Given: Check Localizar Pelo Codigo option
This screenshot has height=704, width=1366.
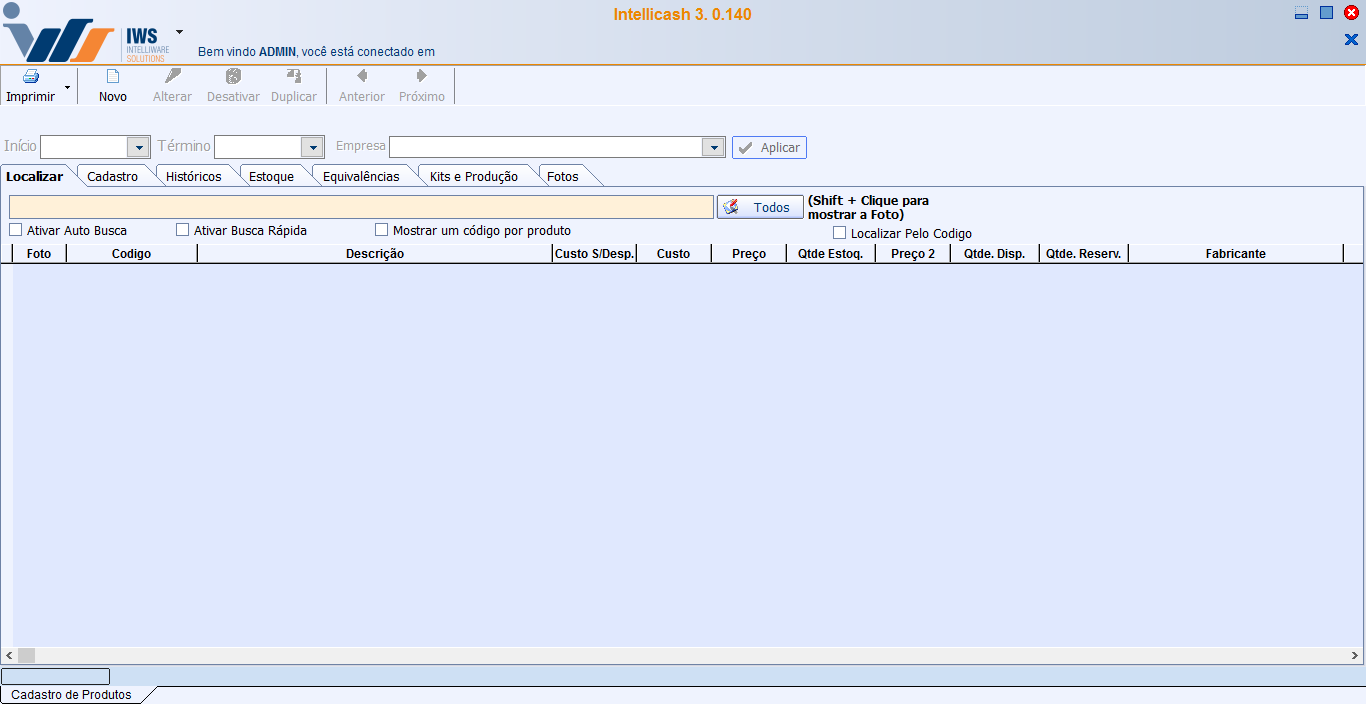Looking at the screenshot, I should (840, 233).
